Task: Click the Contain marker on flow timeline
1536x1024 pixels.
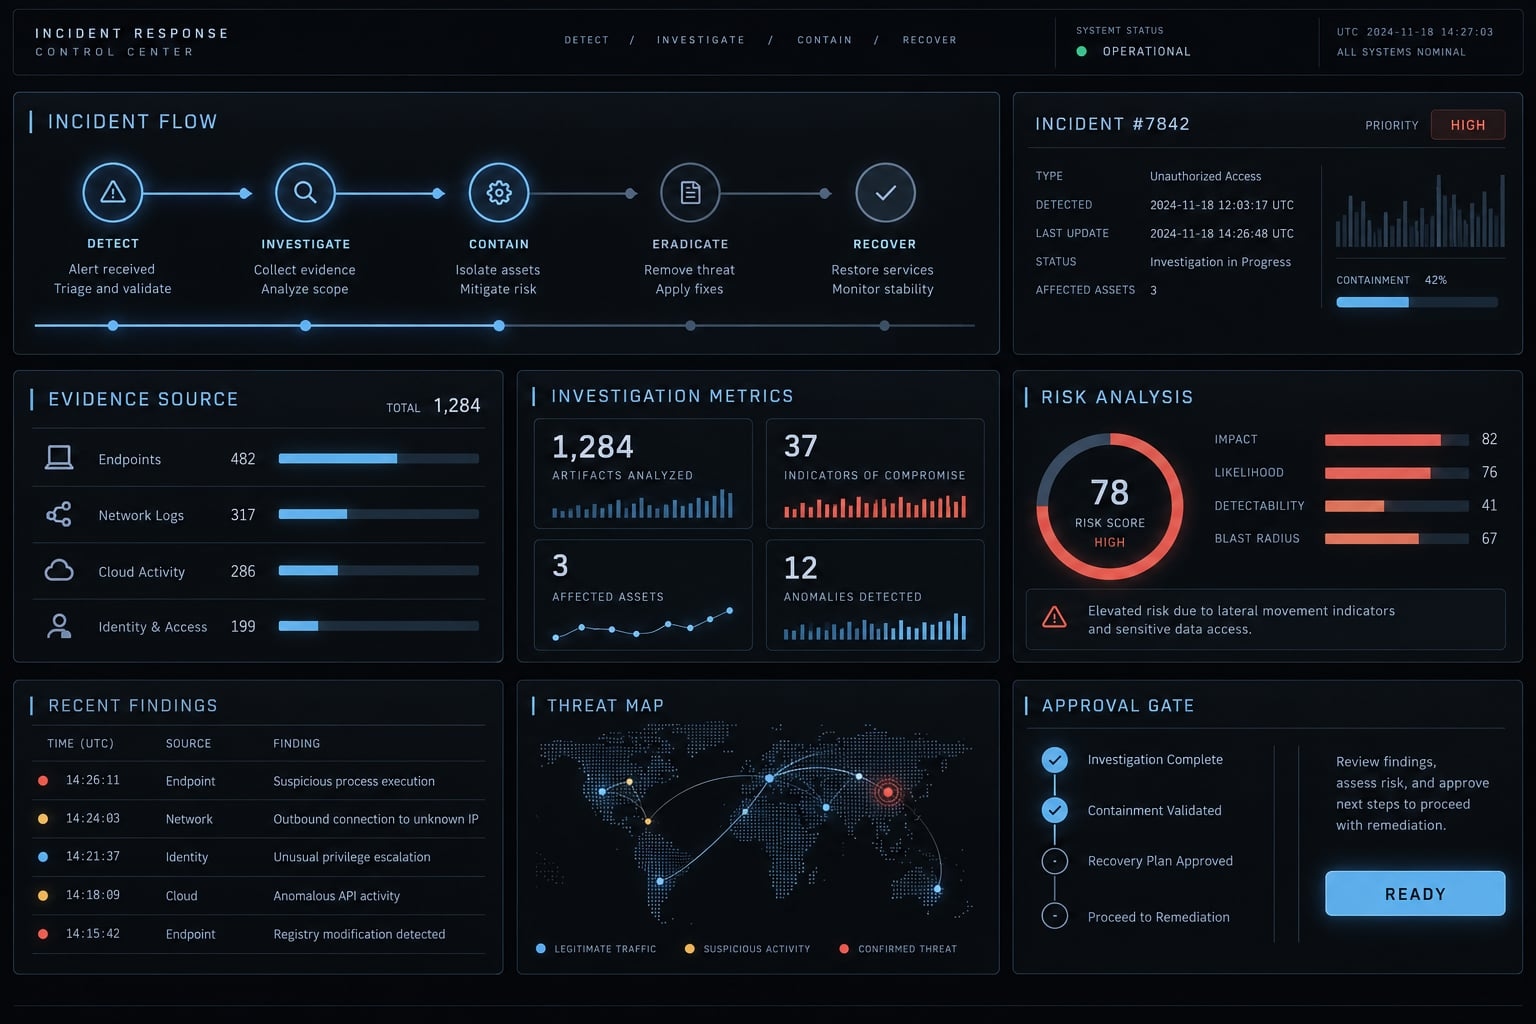Action: coord(498,325)
